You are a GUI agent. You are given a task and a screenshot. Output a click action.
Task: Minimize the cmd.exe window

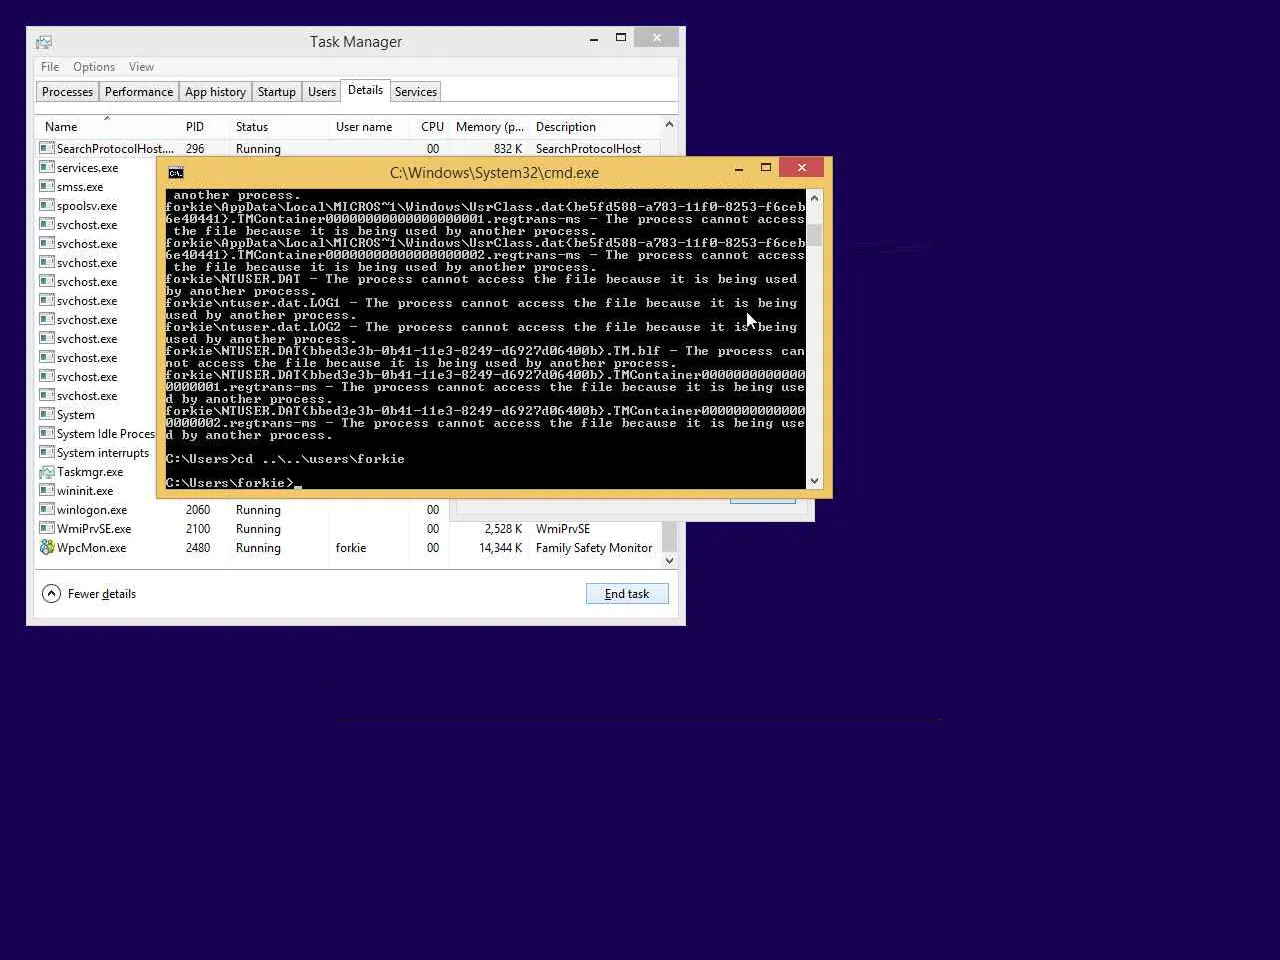(x=739, y=169)
